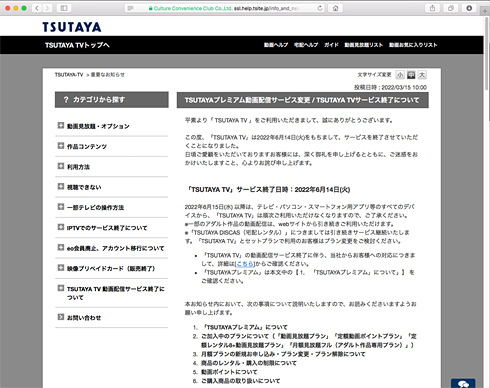The width and height of the screenshot is (490, 388).
Task: Click the Safari address bar
Action: (x=225, y=8)
